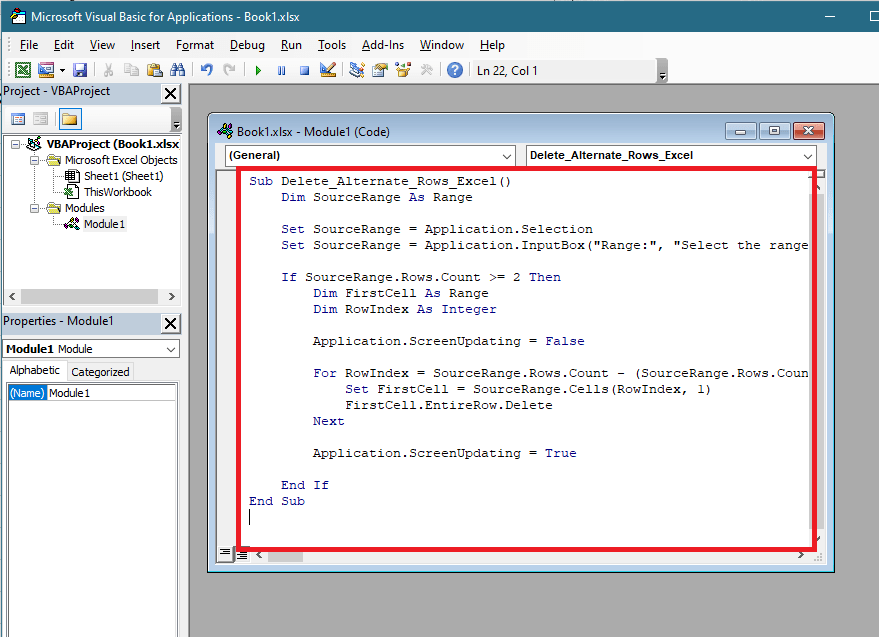879x637 pixels.
Task: Open the Edit menu
Action: [64, 45]
